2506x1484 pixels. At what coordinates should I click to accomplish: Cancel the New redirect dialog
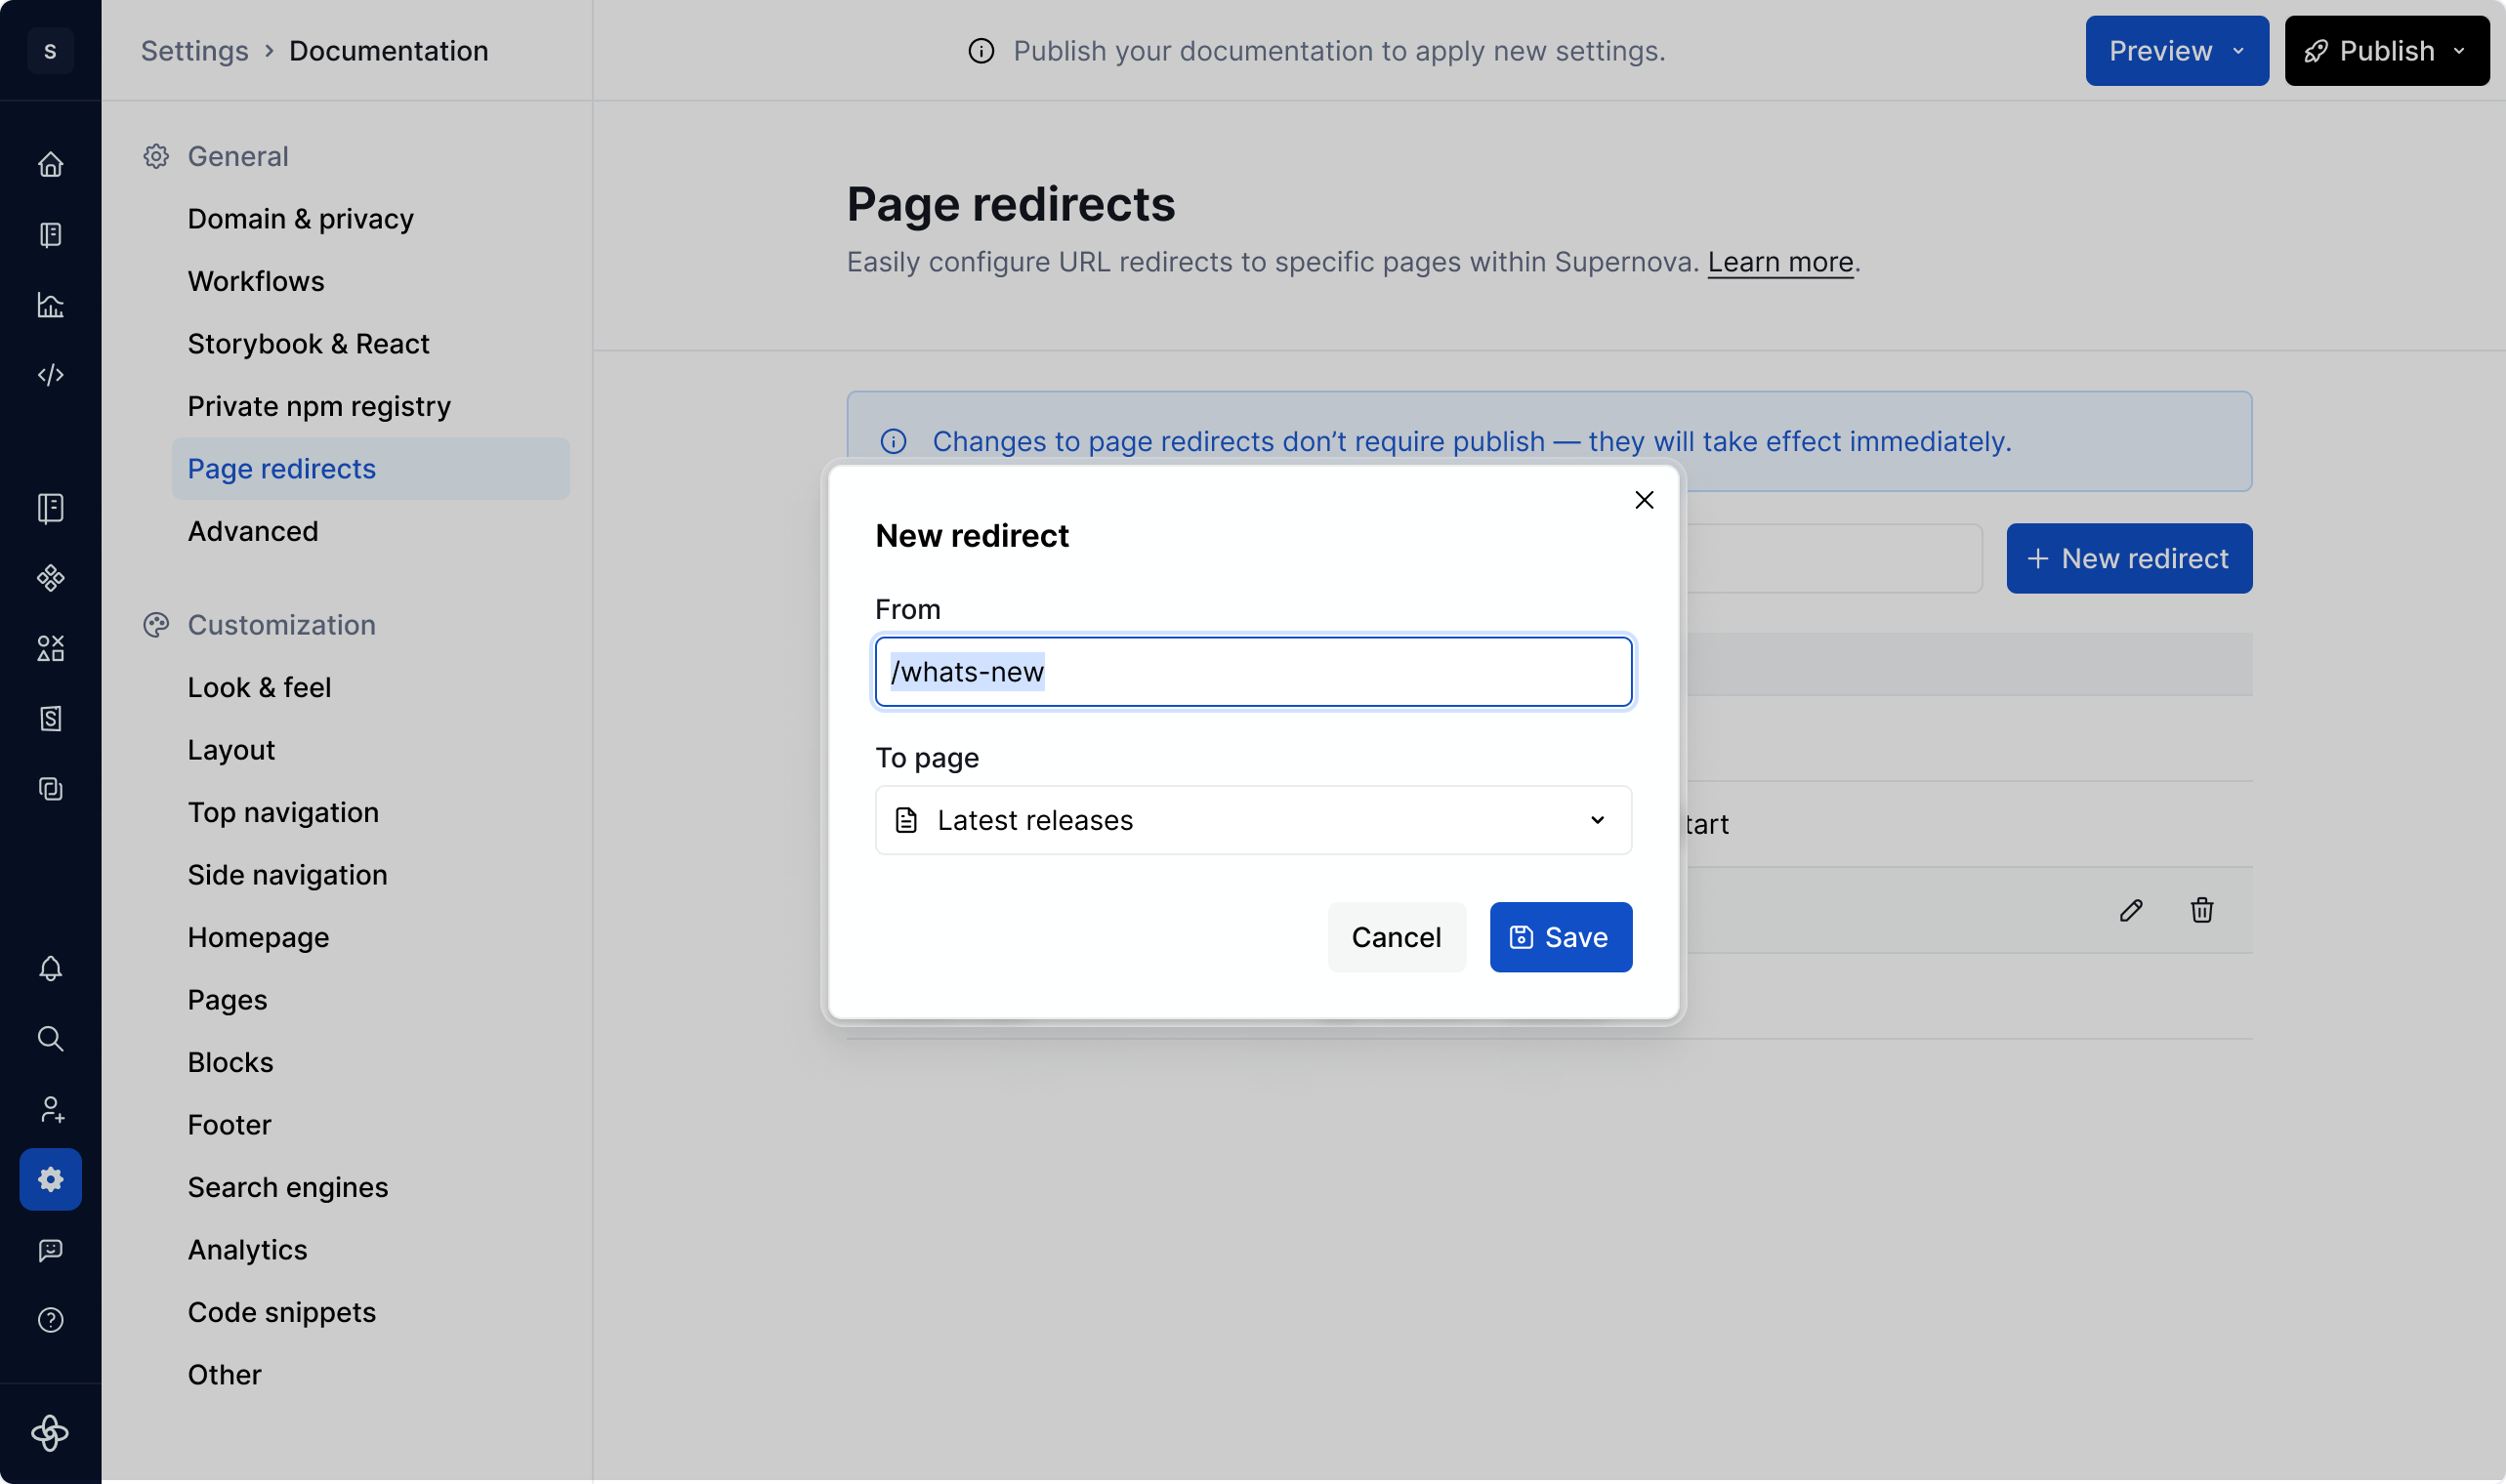click(1396, 937)
